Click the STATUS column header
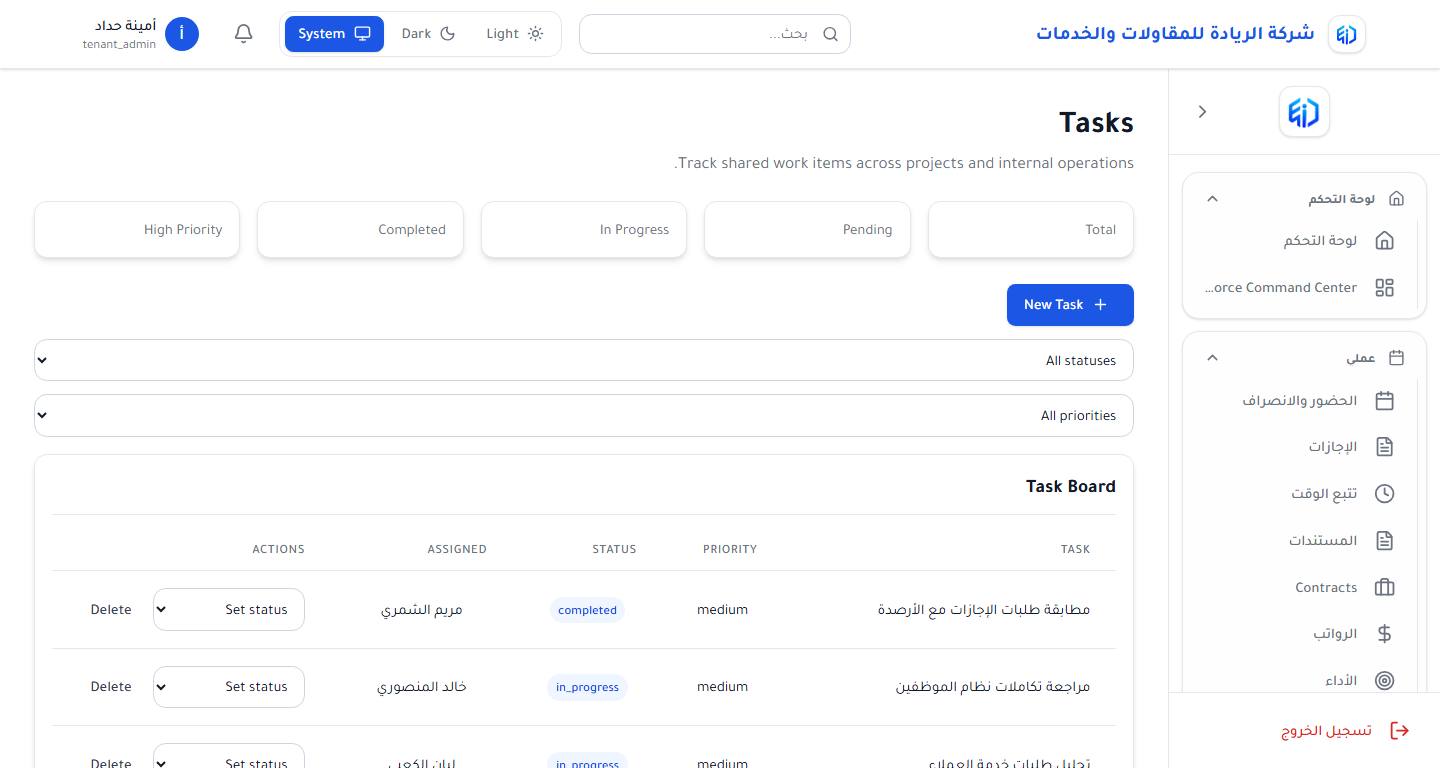This screenshot has height=768, width=1440. [614, 549]
